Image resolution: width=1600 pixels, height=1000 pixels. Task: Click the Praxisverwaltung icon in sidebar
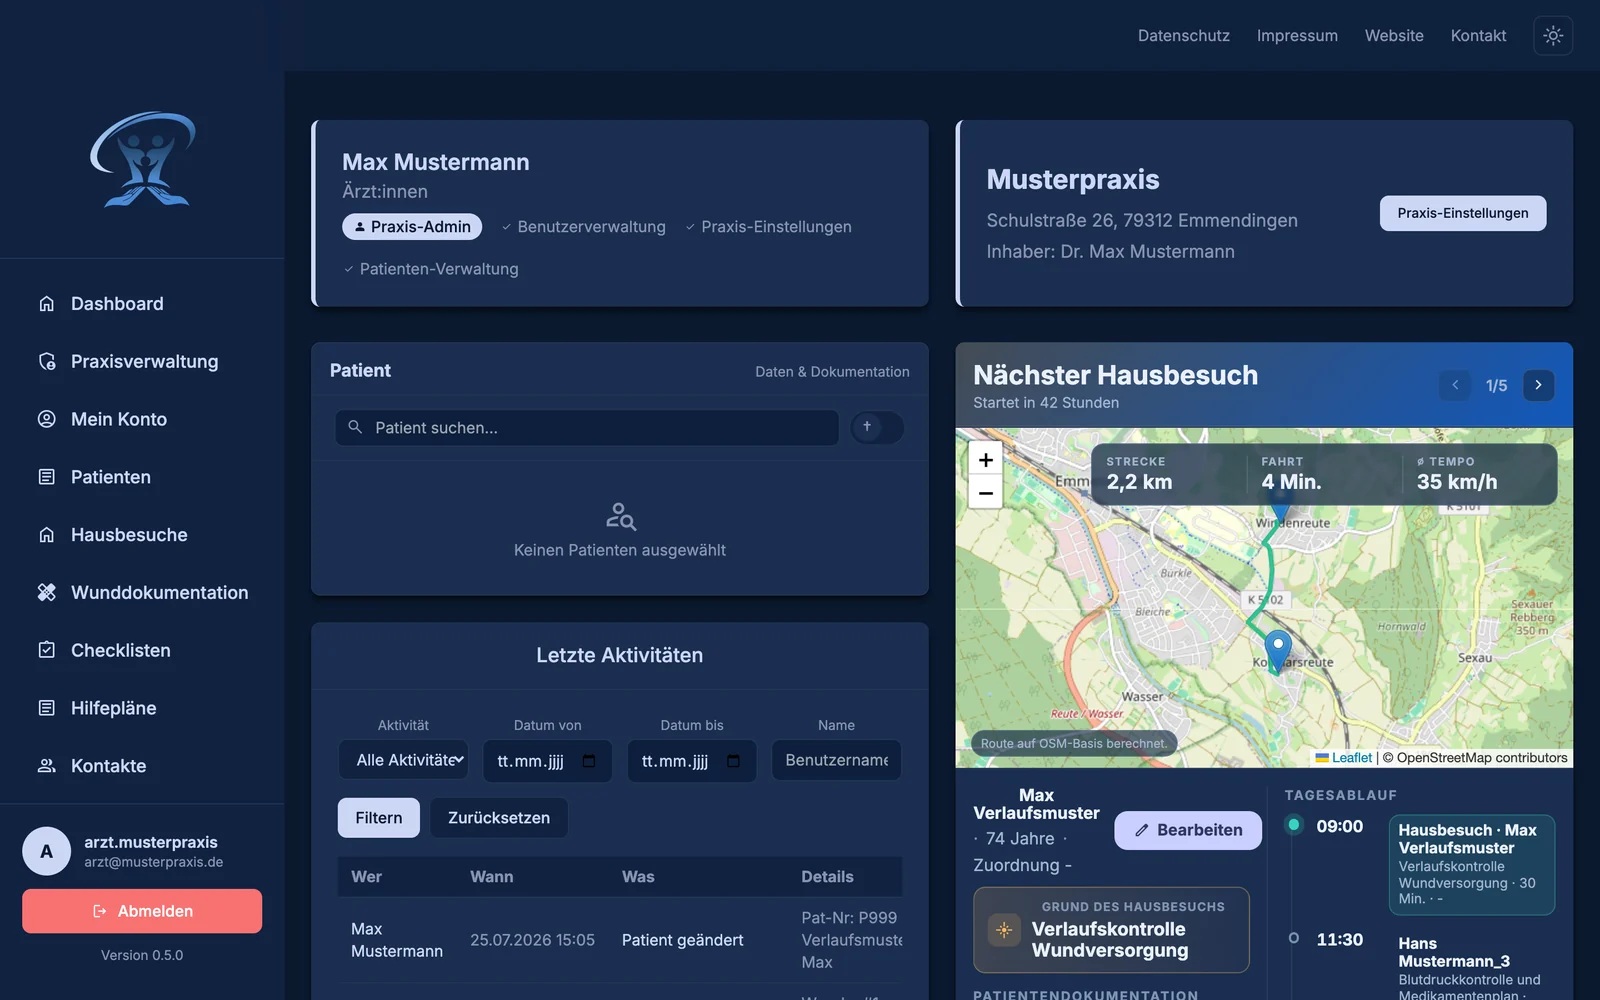pyautogui.click(x=46, y=361)
